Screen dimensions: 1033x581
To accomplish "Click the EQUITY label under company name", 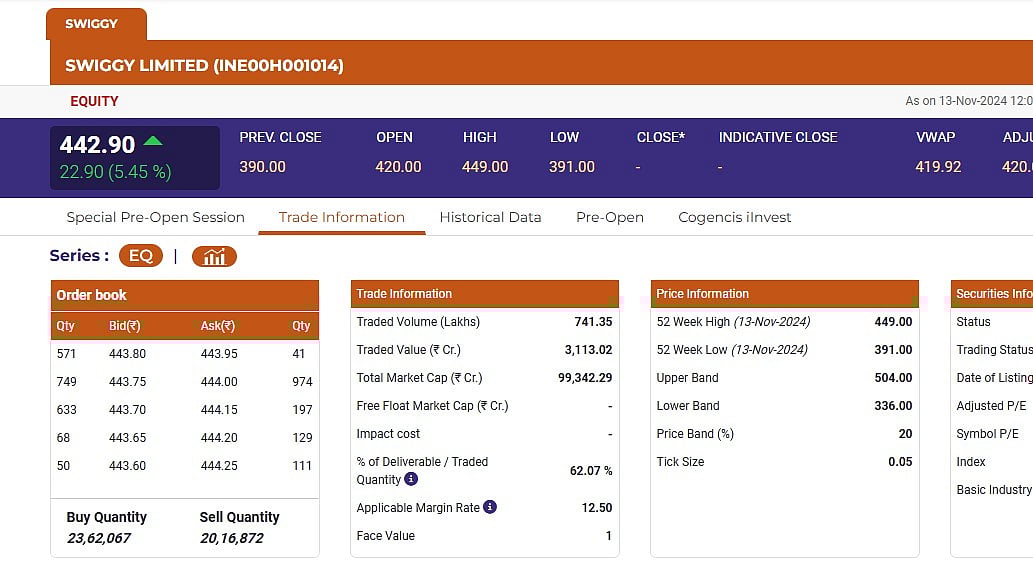I will point(94,101).
